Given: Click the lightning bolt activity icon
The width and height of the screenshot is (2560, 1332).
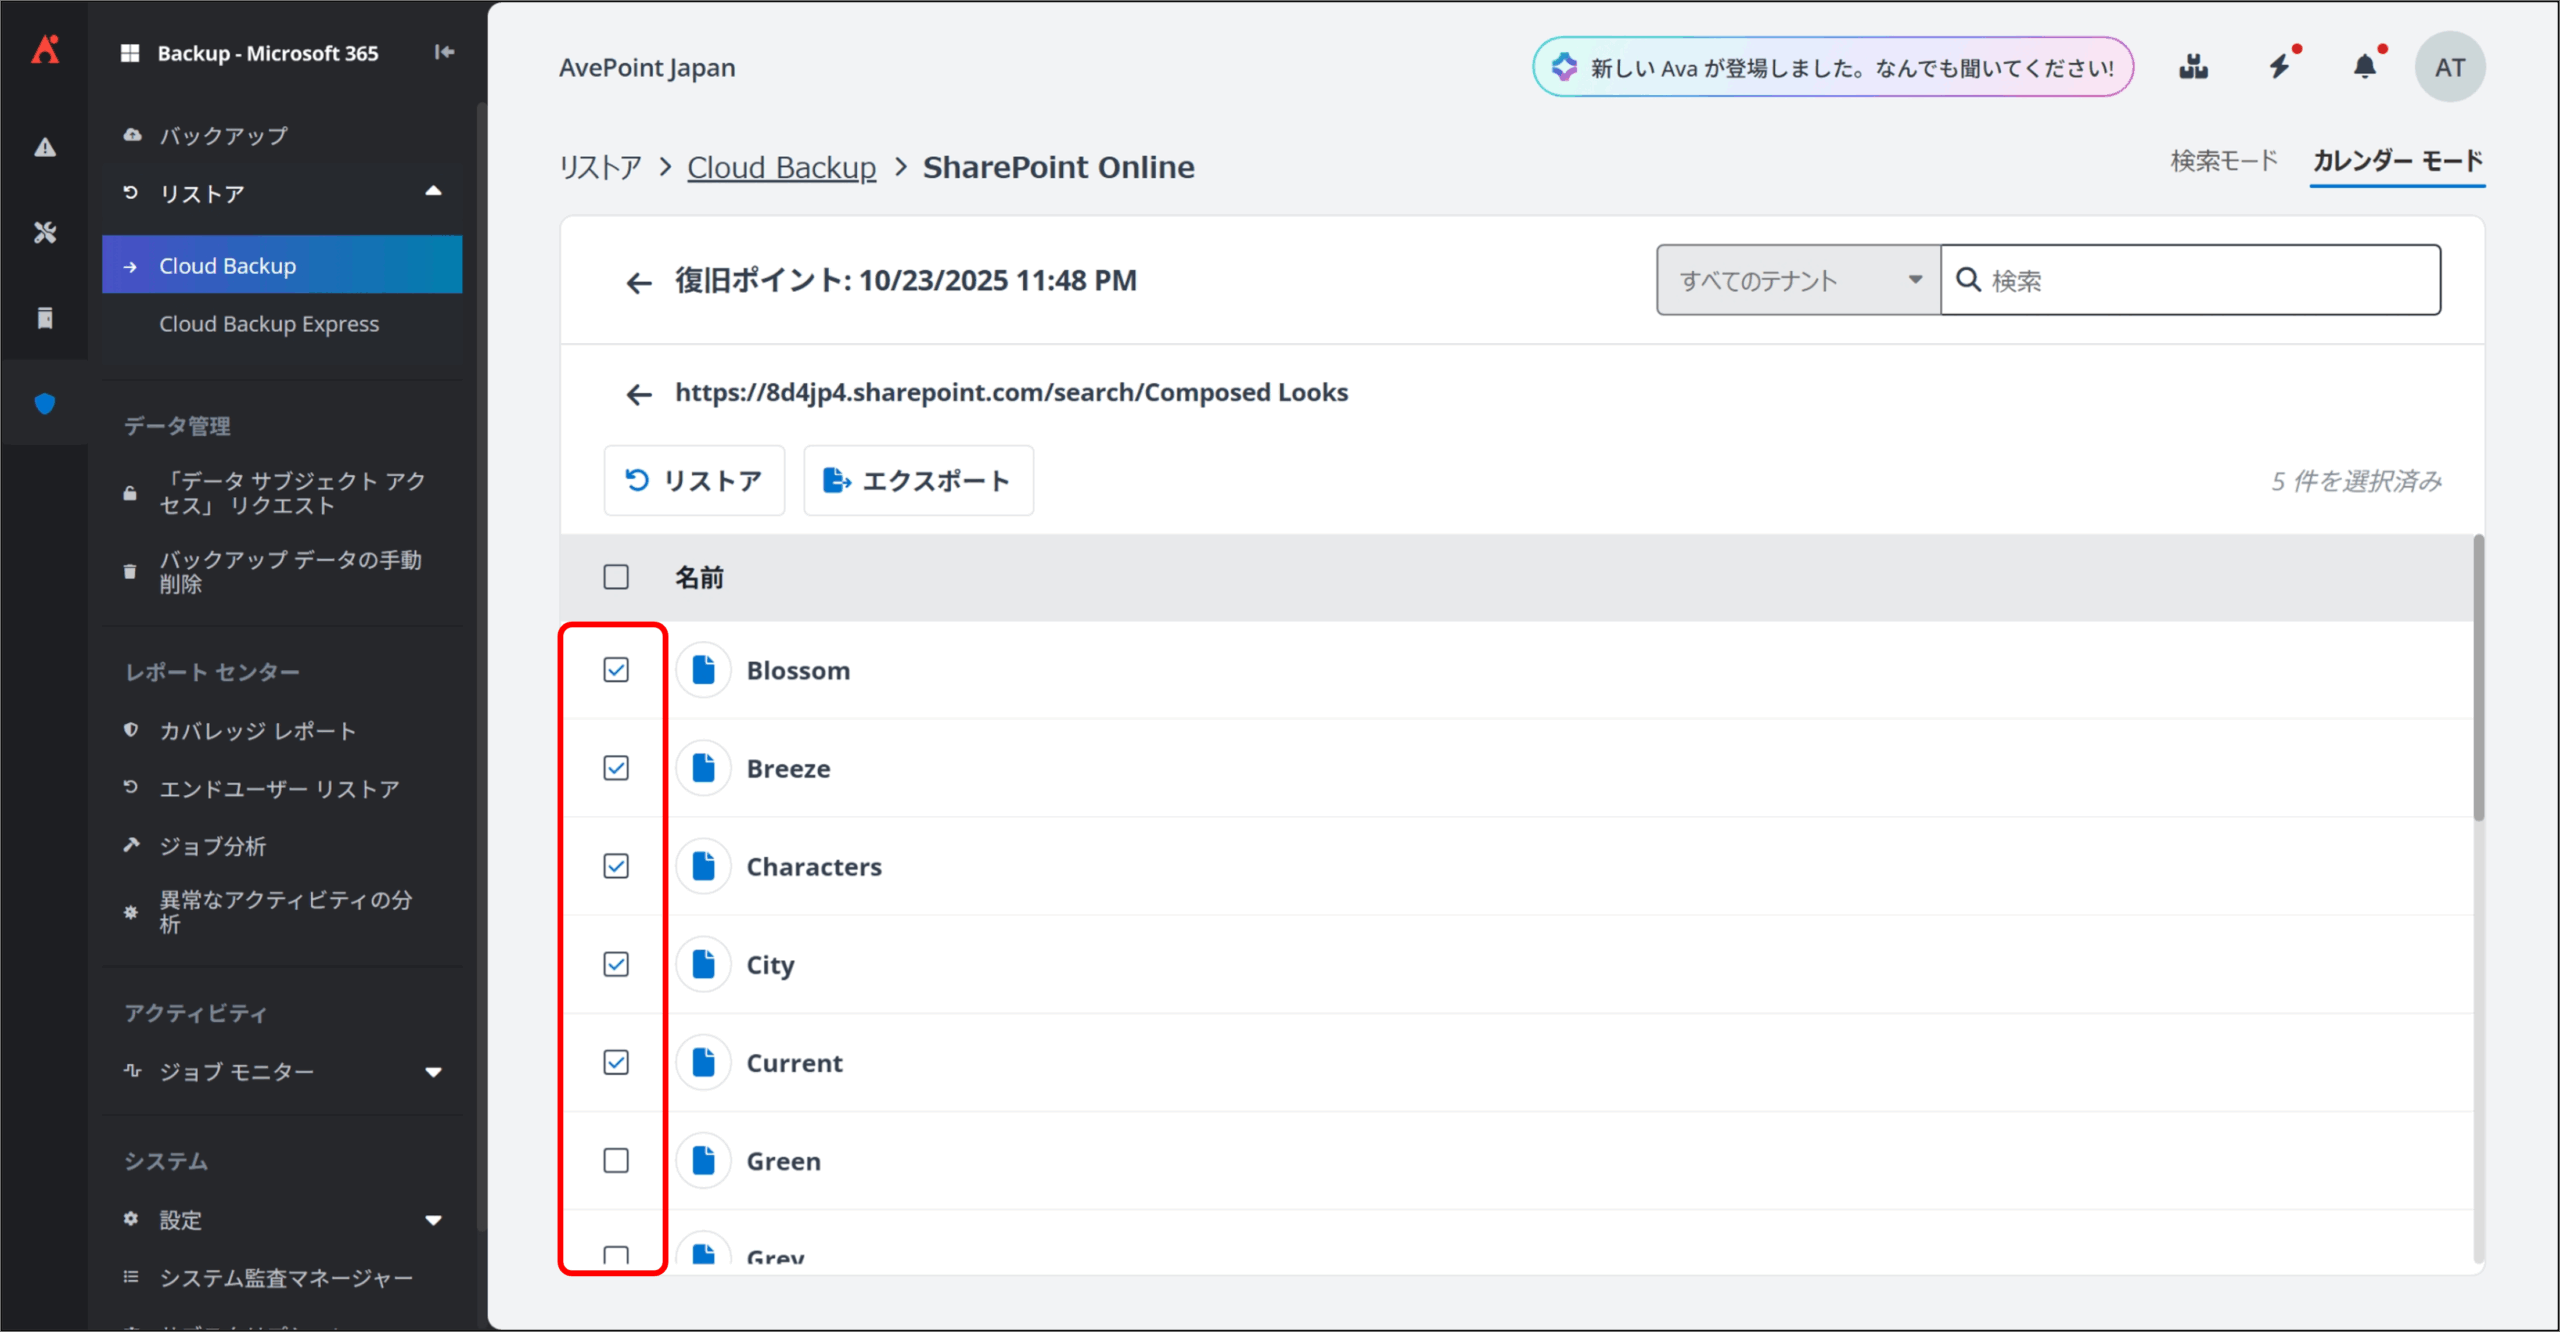Looking at the screenshot, I should [2279, 67].
